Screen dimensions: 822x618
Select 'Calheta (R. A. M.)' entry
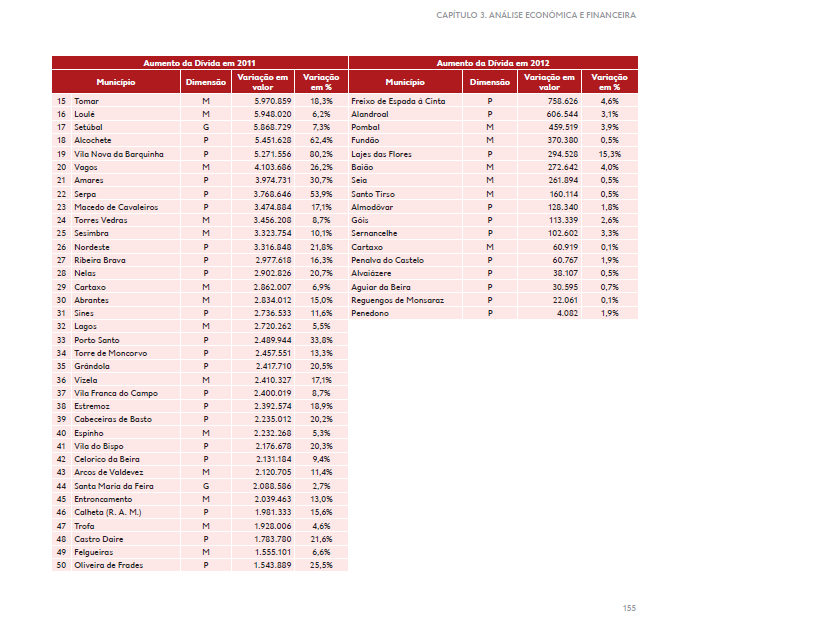point(108,512)
